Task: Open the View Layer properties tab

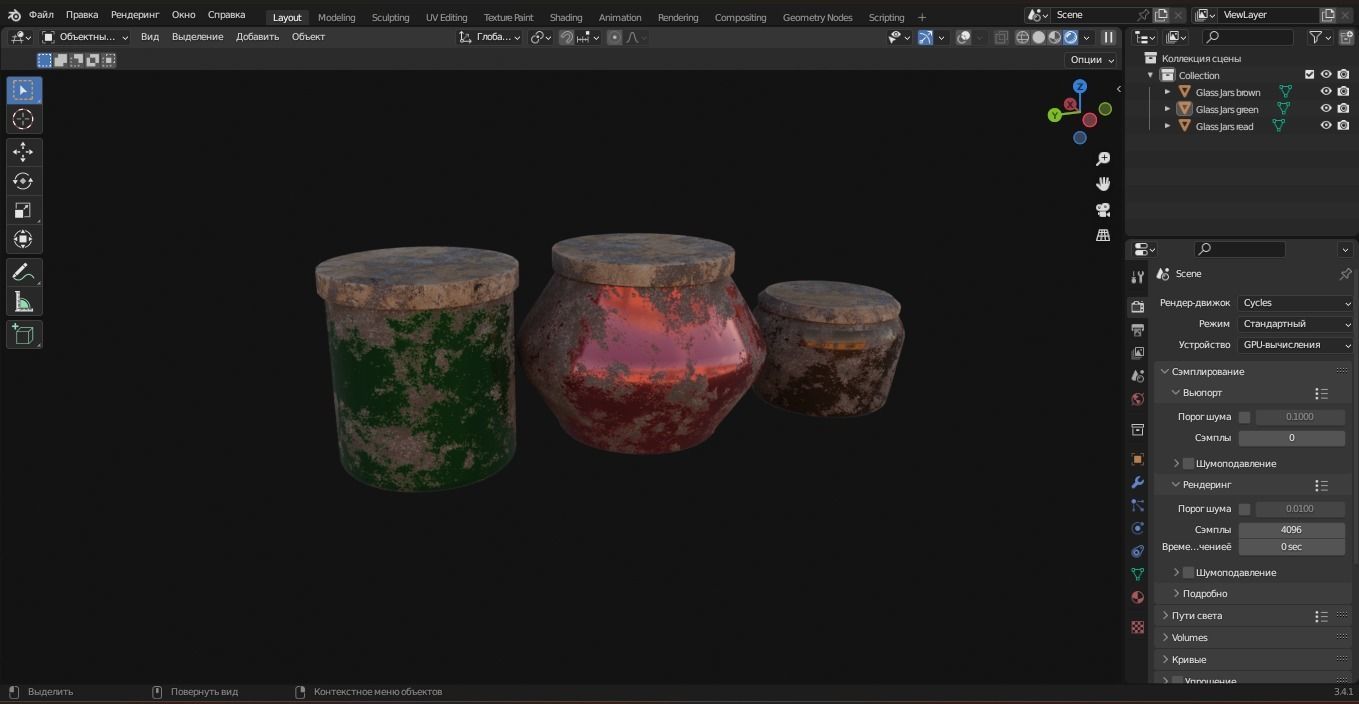Action: [1137, 353]
